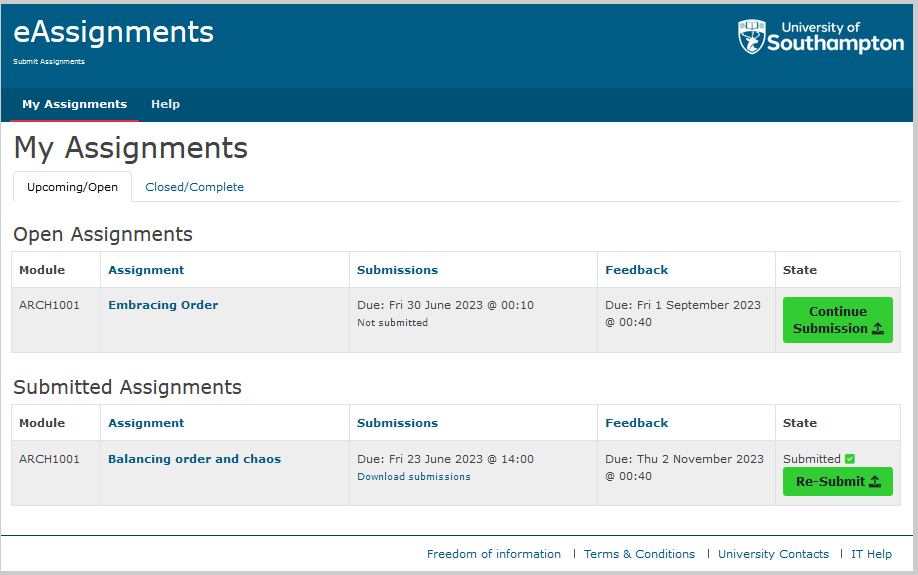Select the Upcoming/Open tab
Viewport: 918px width, 575px height.
pos(73,187)
